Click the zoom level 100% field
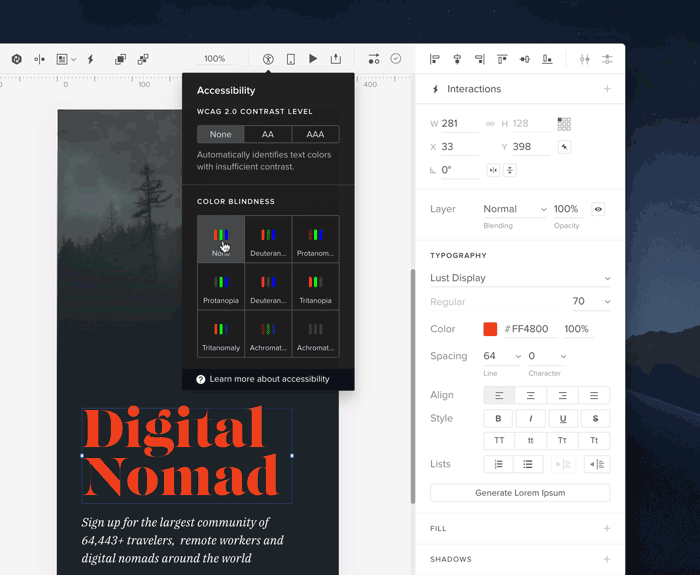 coord(215,59)
